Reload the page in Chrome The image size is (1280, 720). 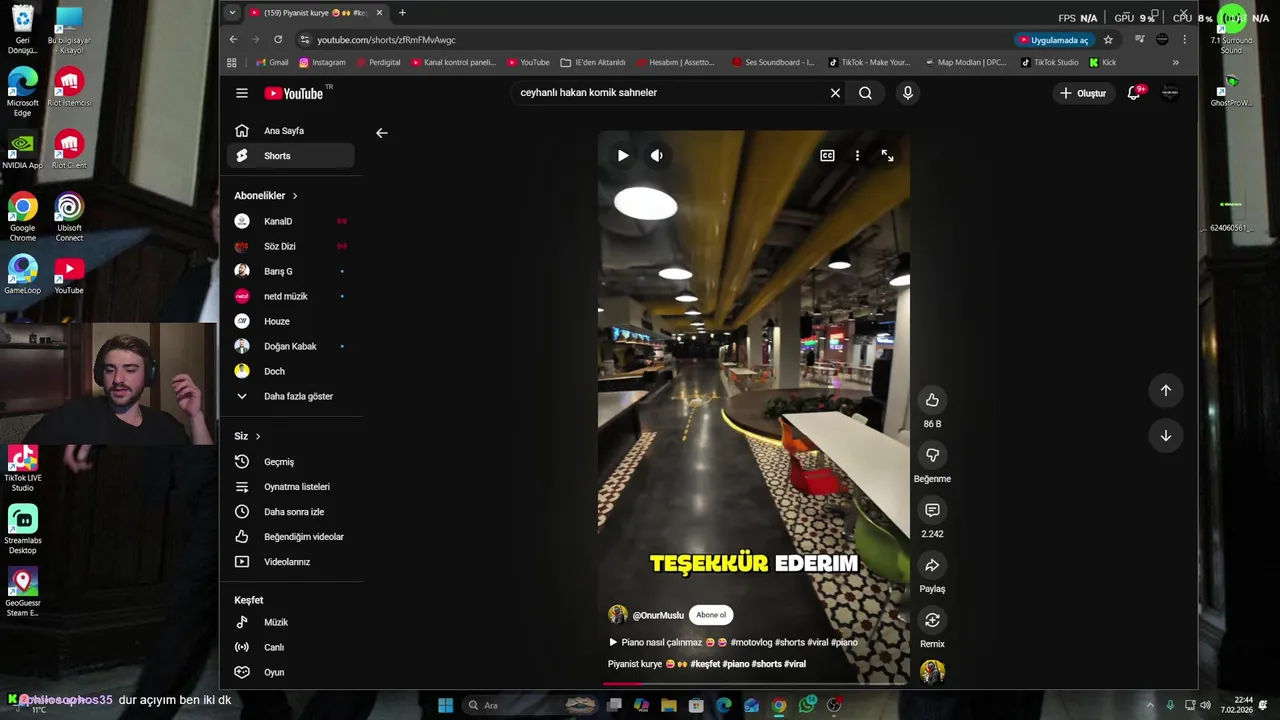pos(277,40)
